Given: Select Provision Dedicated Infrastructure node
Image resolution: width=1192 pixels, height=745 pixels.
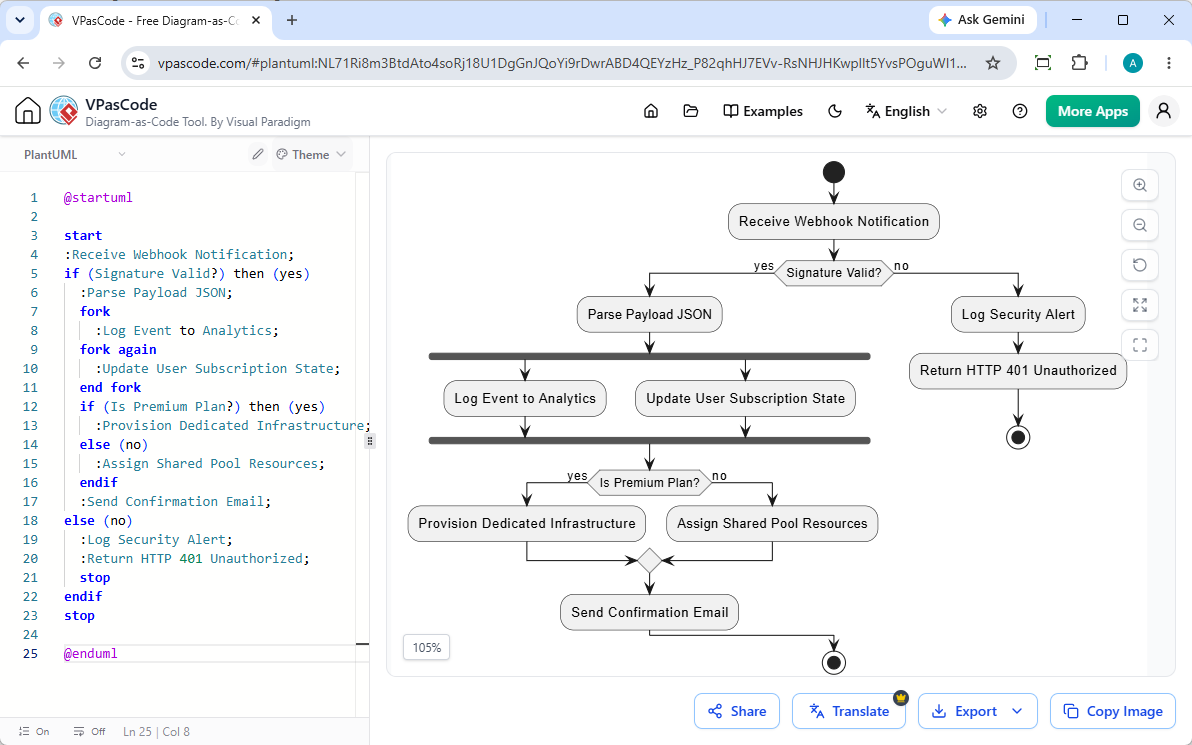Looking at the screenshot, I should coord(527,524).
